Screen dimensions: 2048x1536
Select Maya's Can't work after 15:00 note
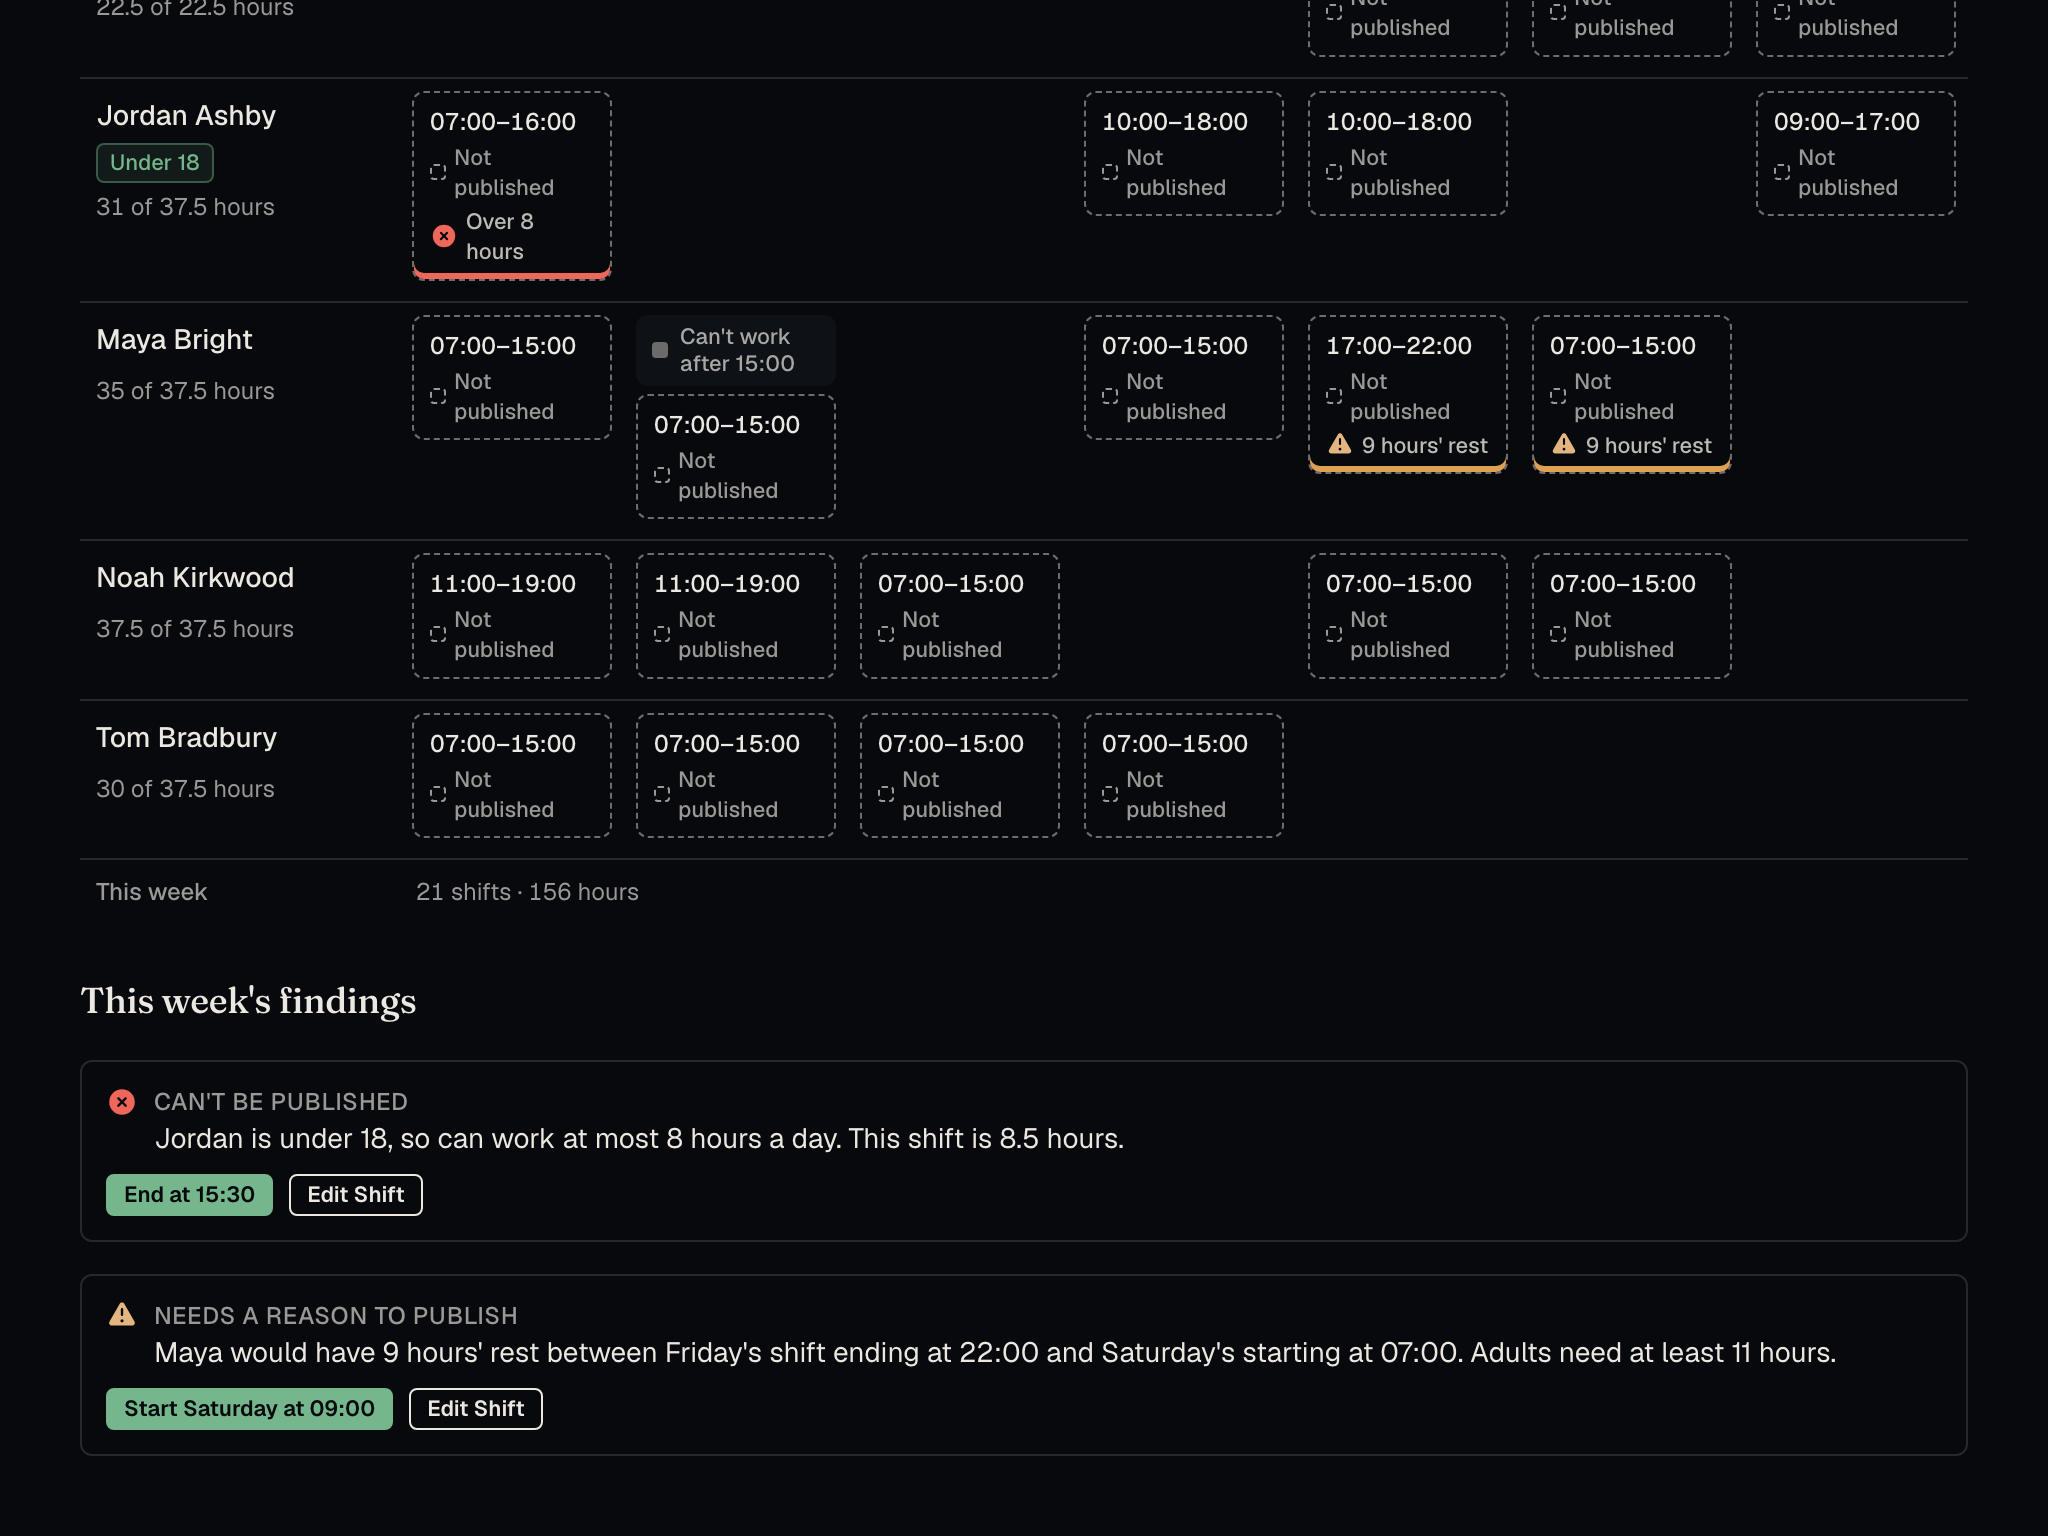pos(736,350)
